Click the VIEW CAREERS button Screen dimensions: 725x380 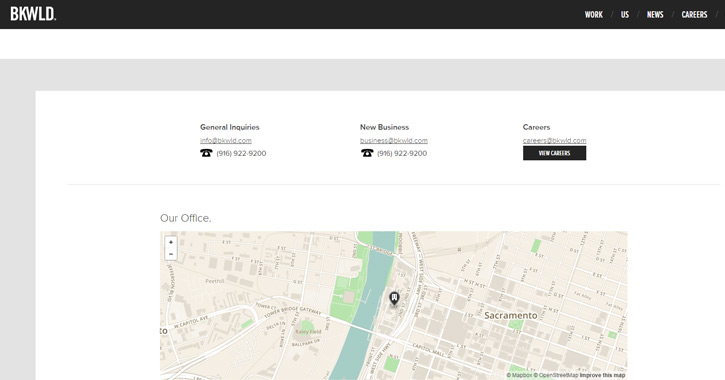(554, 153)
